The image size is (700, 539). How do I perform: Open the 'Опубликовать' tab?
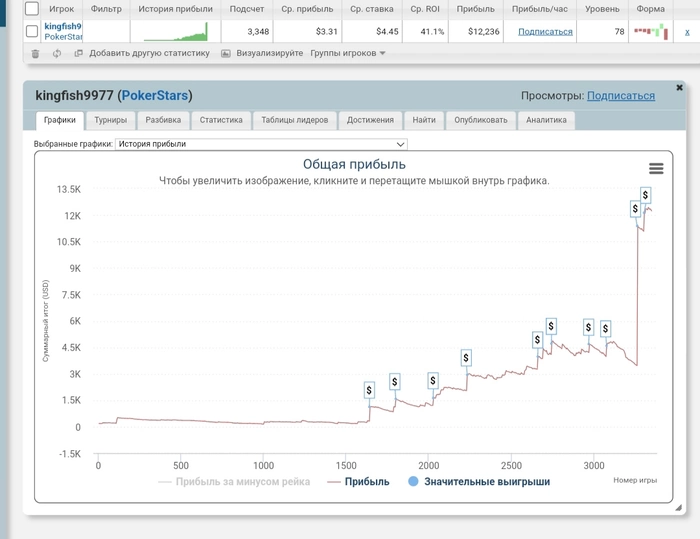click(x=481, y=120)
